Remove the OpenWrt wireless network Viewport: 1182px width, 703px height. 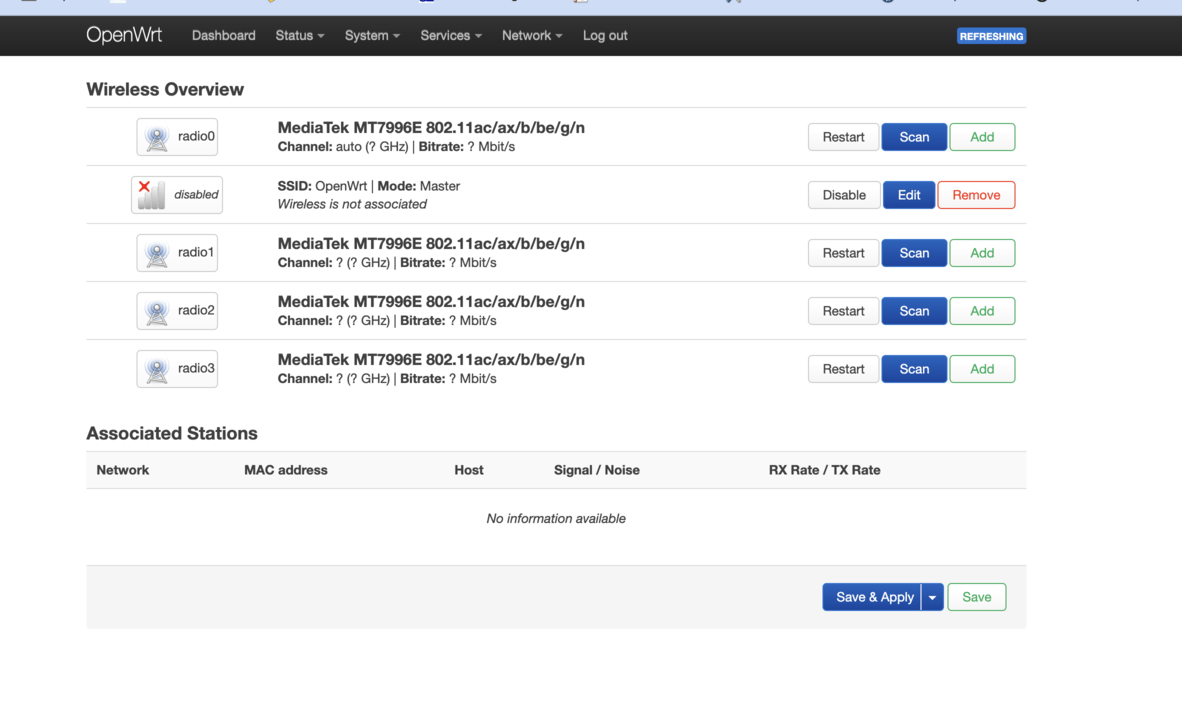976,195
